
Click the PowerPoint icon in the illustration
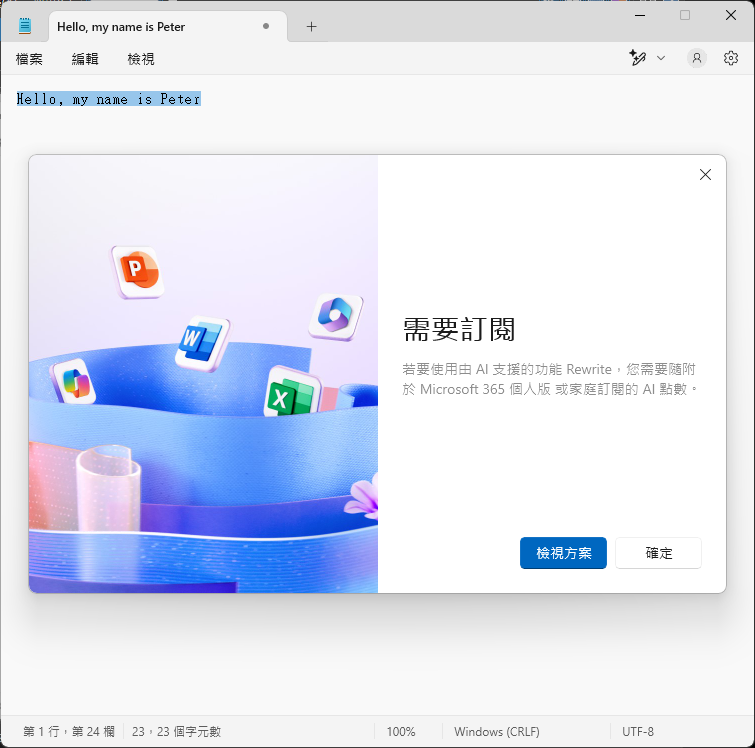[x=138, y=272]
